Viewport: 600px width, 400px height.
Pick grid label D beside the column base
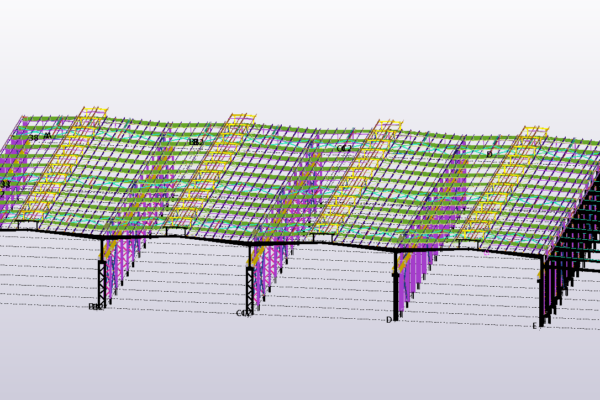(x=389, y=320)
